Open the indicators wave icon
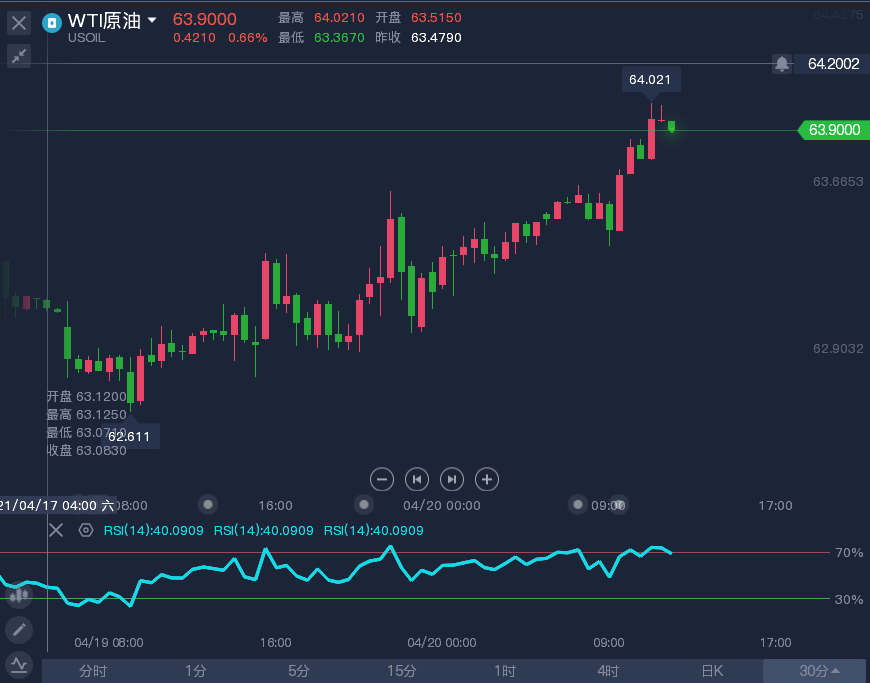The height and width of the screenshot is (683, 870). pos(19,663)
